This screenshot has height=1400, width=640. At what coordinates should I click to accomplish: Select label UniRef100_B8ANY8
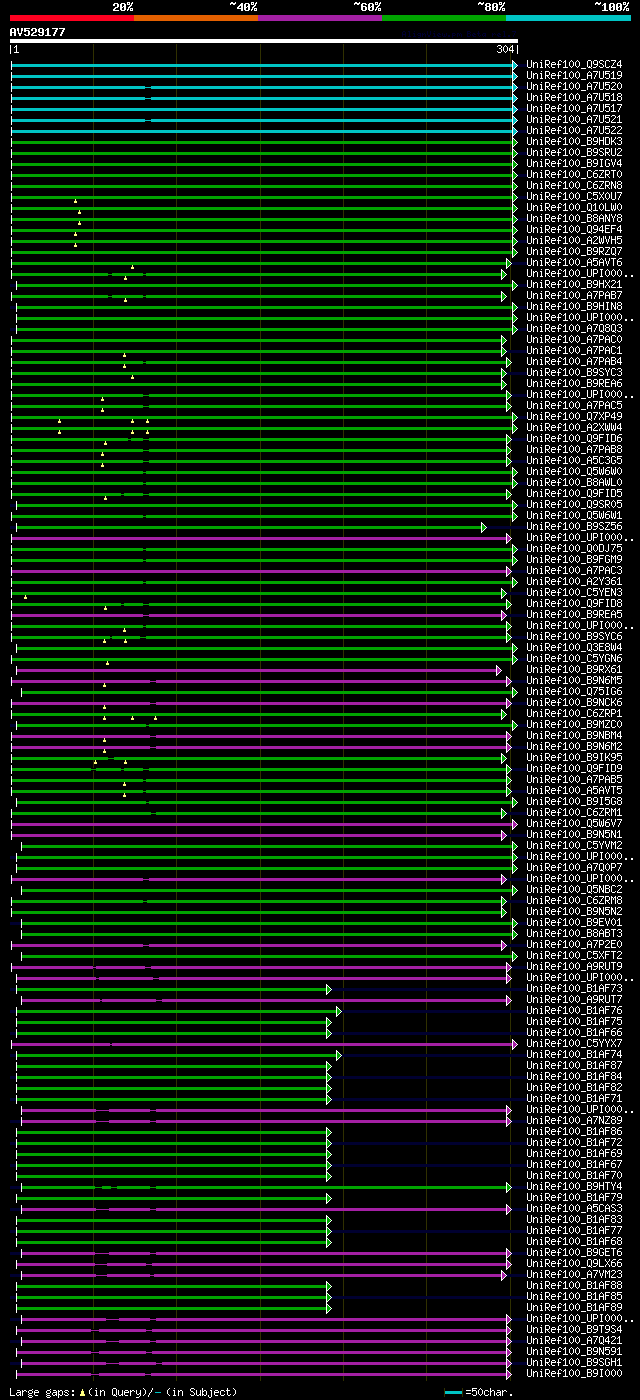(574, 218)
